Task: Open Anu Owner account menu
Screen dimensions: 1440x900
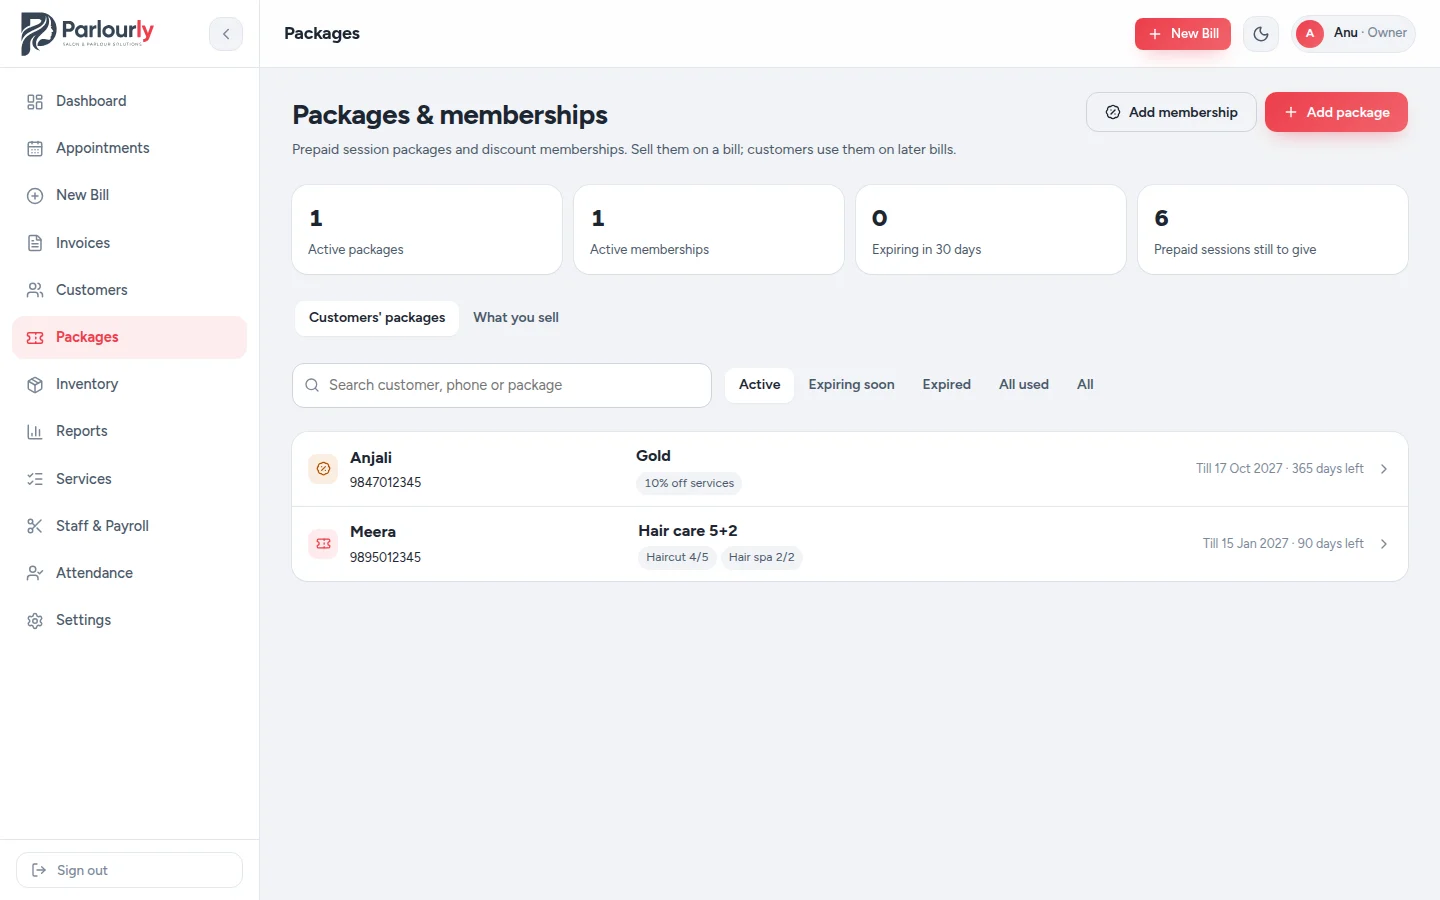Action: [x=1353, y=33]
